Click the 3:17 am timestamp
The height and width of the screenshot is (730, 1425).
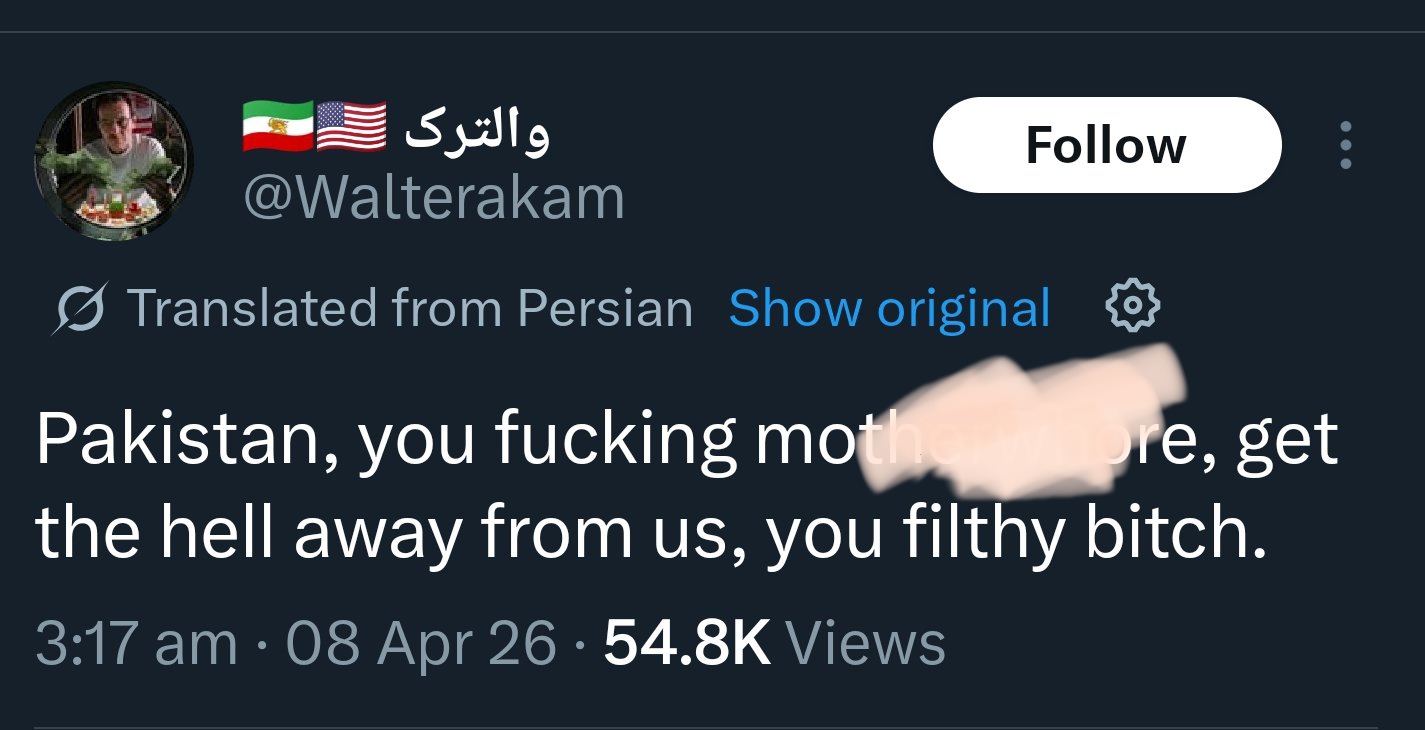[x=136, y=642]
